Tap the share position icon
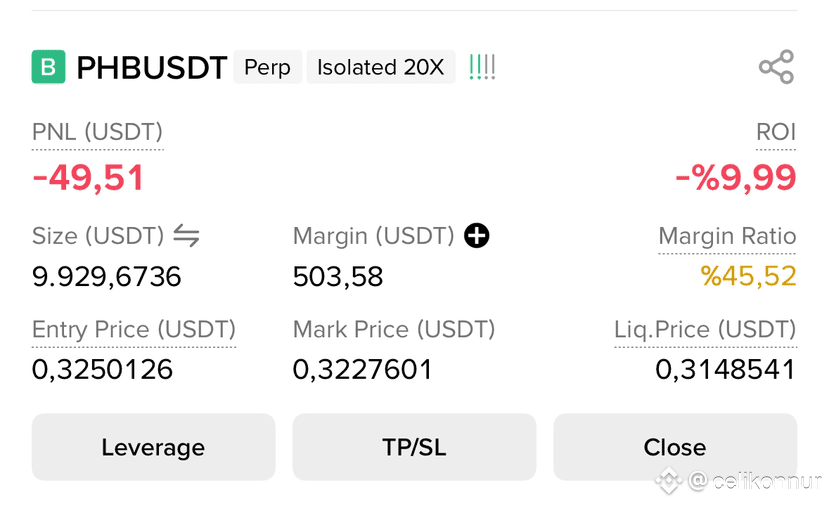 776,67
